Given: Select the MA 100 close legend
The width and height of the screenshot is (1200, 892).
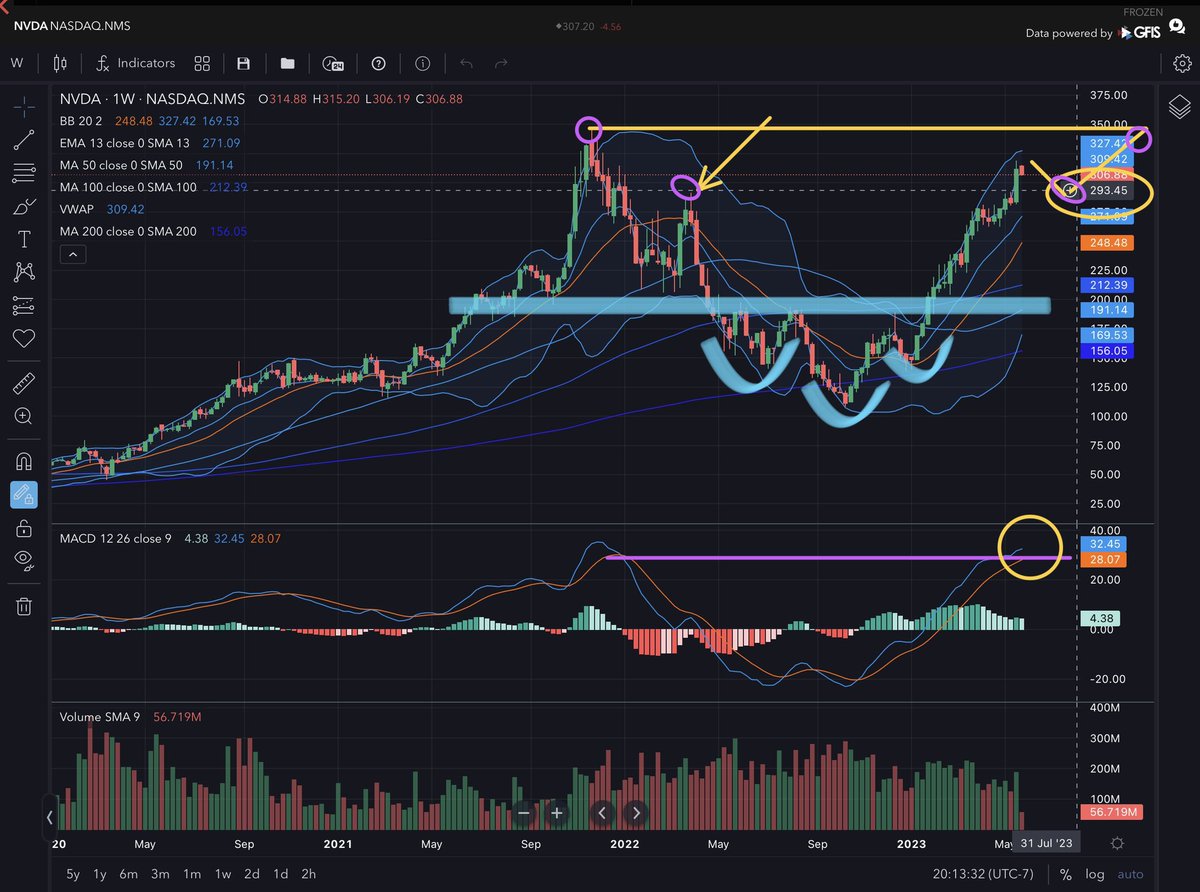Looking at the screenshot, I should (x=128, y=187).
